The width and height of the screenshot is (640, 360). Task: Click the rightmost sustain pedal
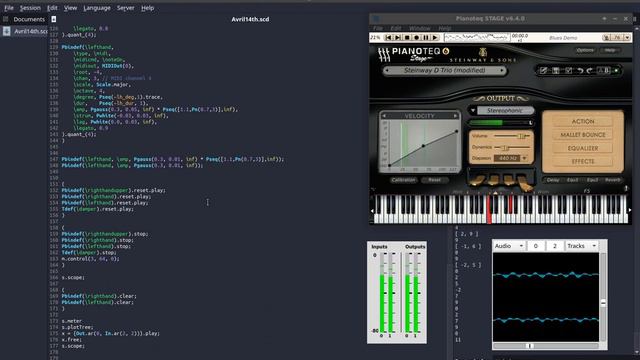click(x=525, y=184)
